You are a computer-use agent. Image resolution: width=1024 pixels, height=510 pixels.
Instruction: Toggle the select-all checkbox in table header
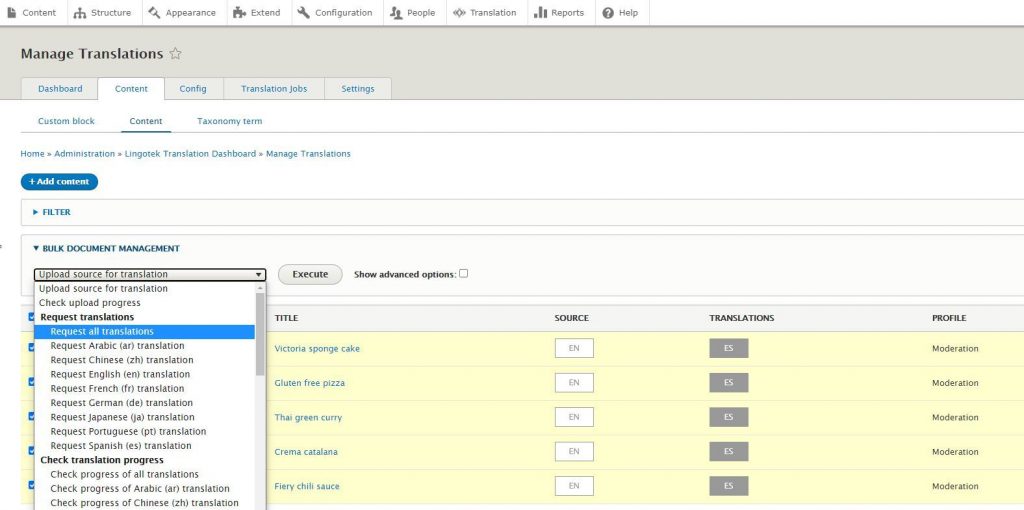click(x=29, y=318)
